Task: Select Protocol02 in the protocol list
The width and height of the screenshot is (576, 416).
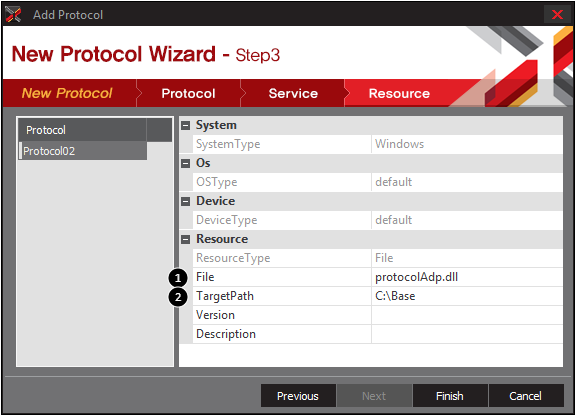Action: pyautogui.click(x=83, y=151)
